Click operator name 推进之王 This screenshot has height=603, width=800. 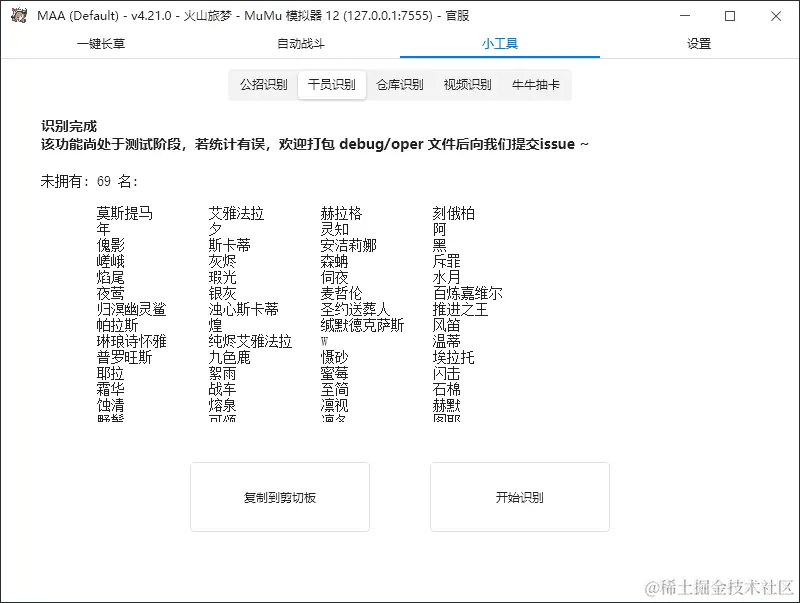[x=461, y=309]
